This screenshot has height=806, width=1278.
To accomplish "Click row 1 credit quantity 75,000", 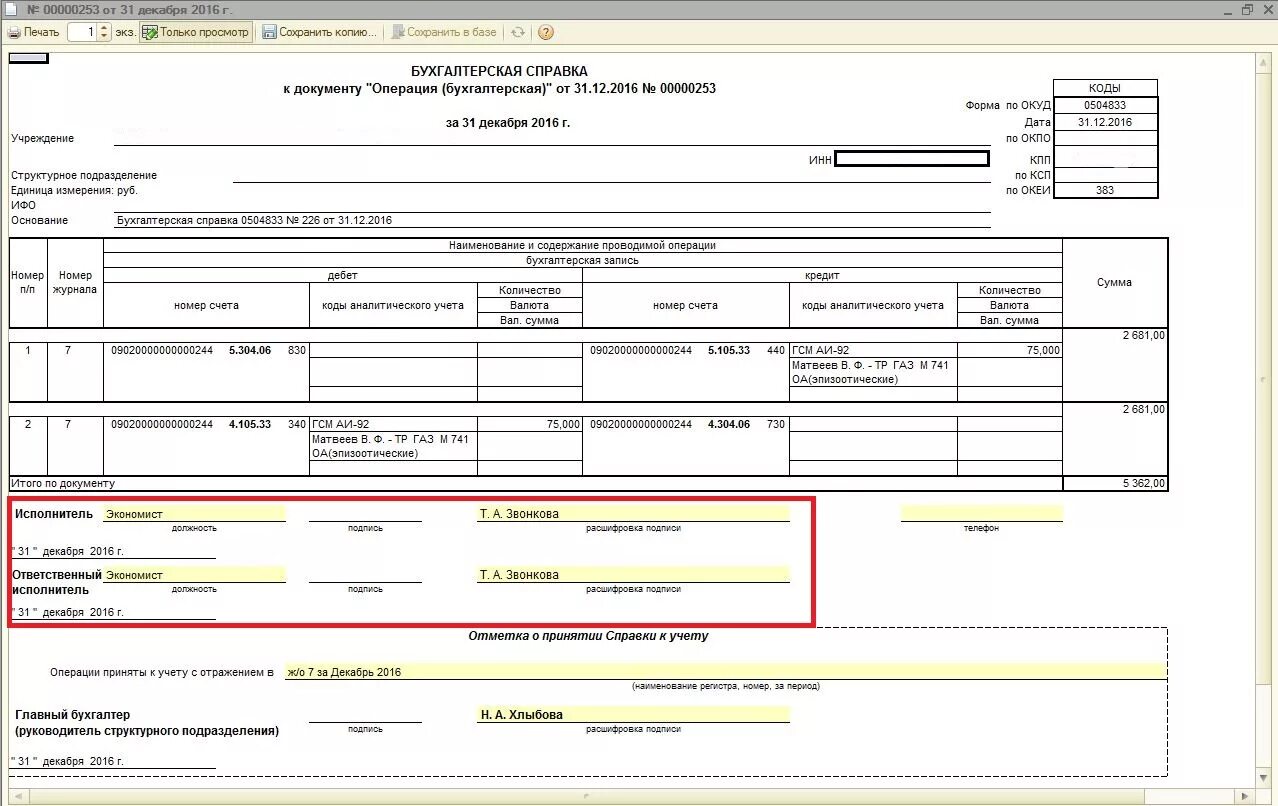I will coord(1043,350).
